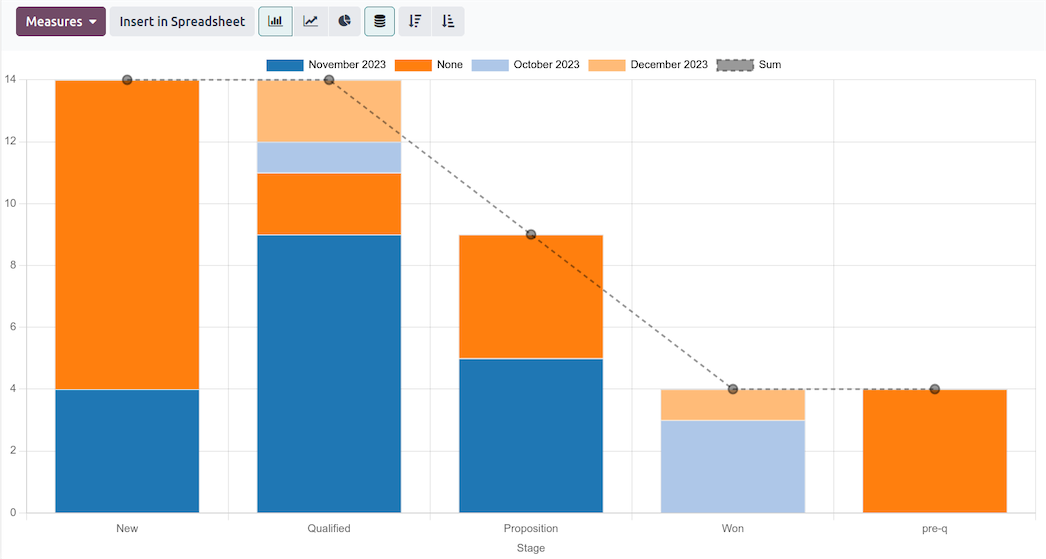Click the November 2023 blue legend swatch
This screenshot has width=1046, height=559.
[x=284, y=65]
